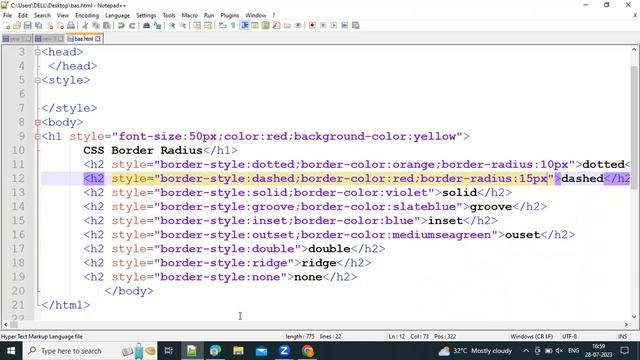Click the Open file toolbar icon
Screen dimensions: 640x360
pyautogui.click(x=17, y=25)
